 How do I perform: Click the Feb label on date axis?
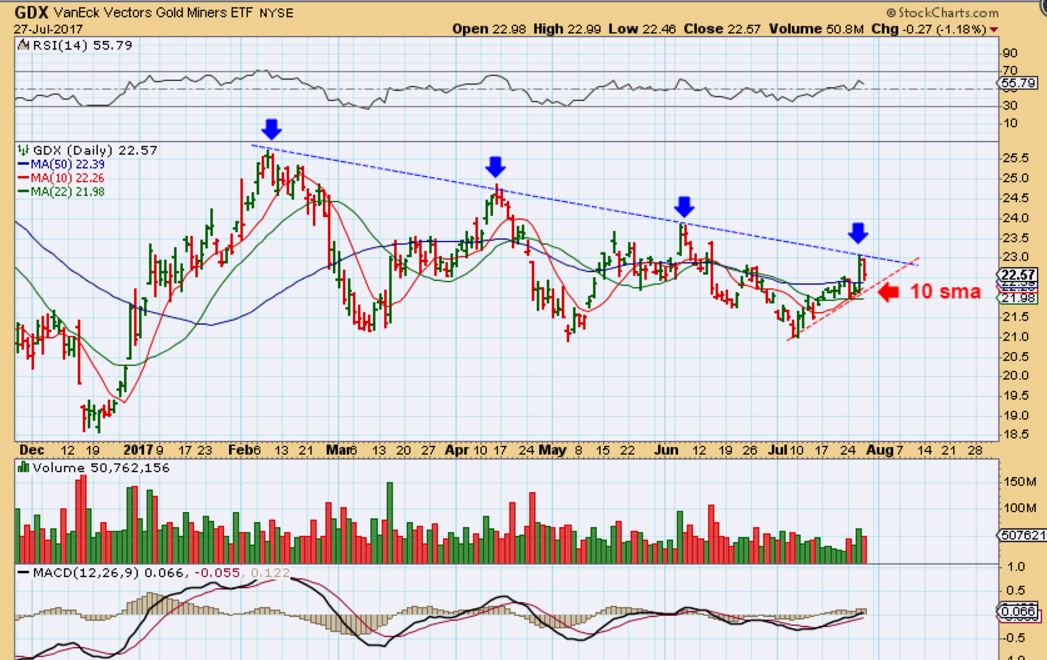tap(240, 450)
